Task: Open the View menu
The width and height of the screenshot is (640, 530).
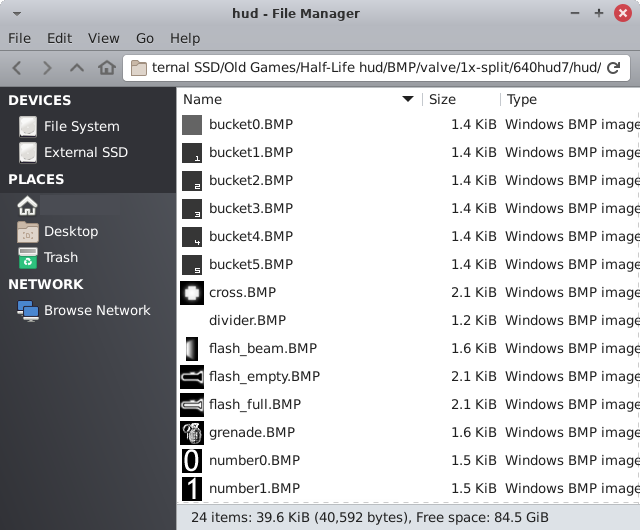Action: point(103,38)
